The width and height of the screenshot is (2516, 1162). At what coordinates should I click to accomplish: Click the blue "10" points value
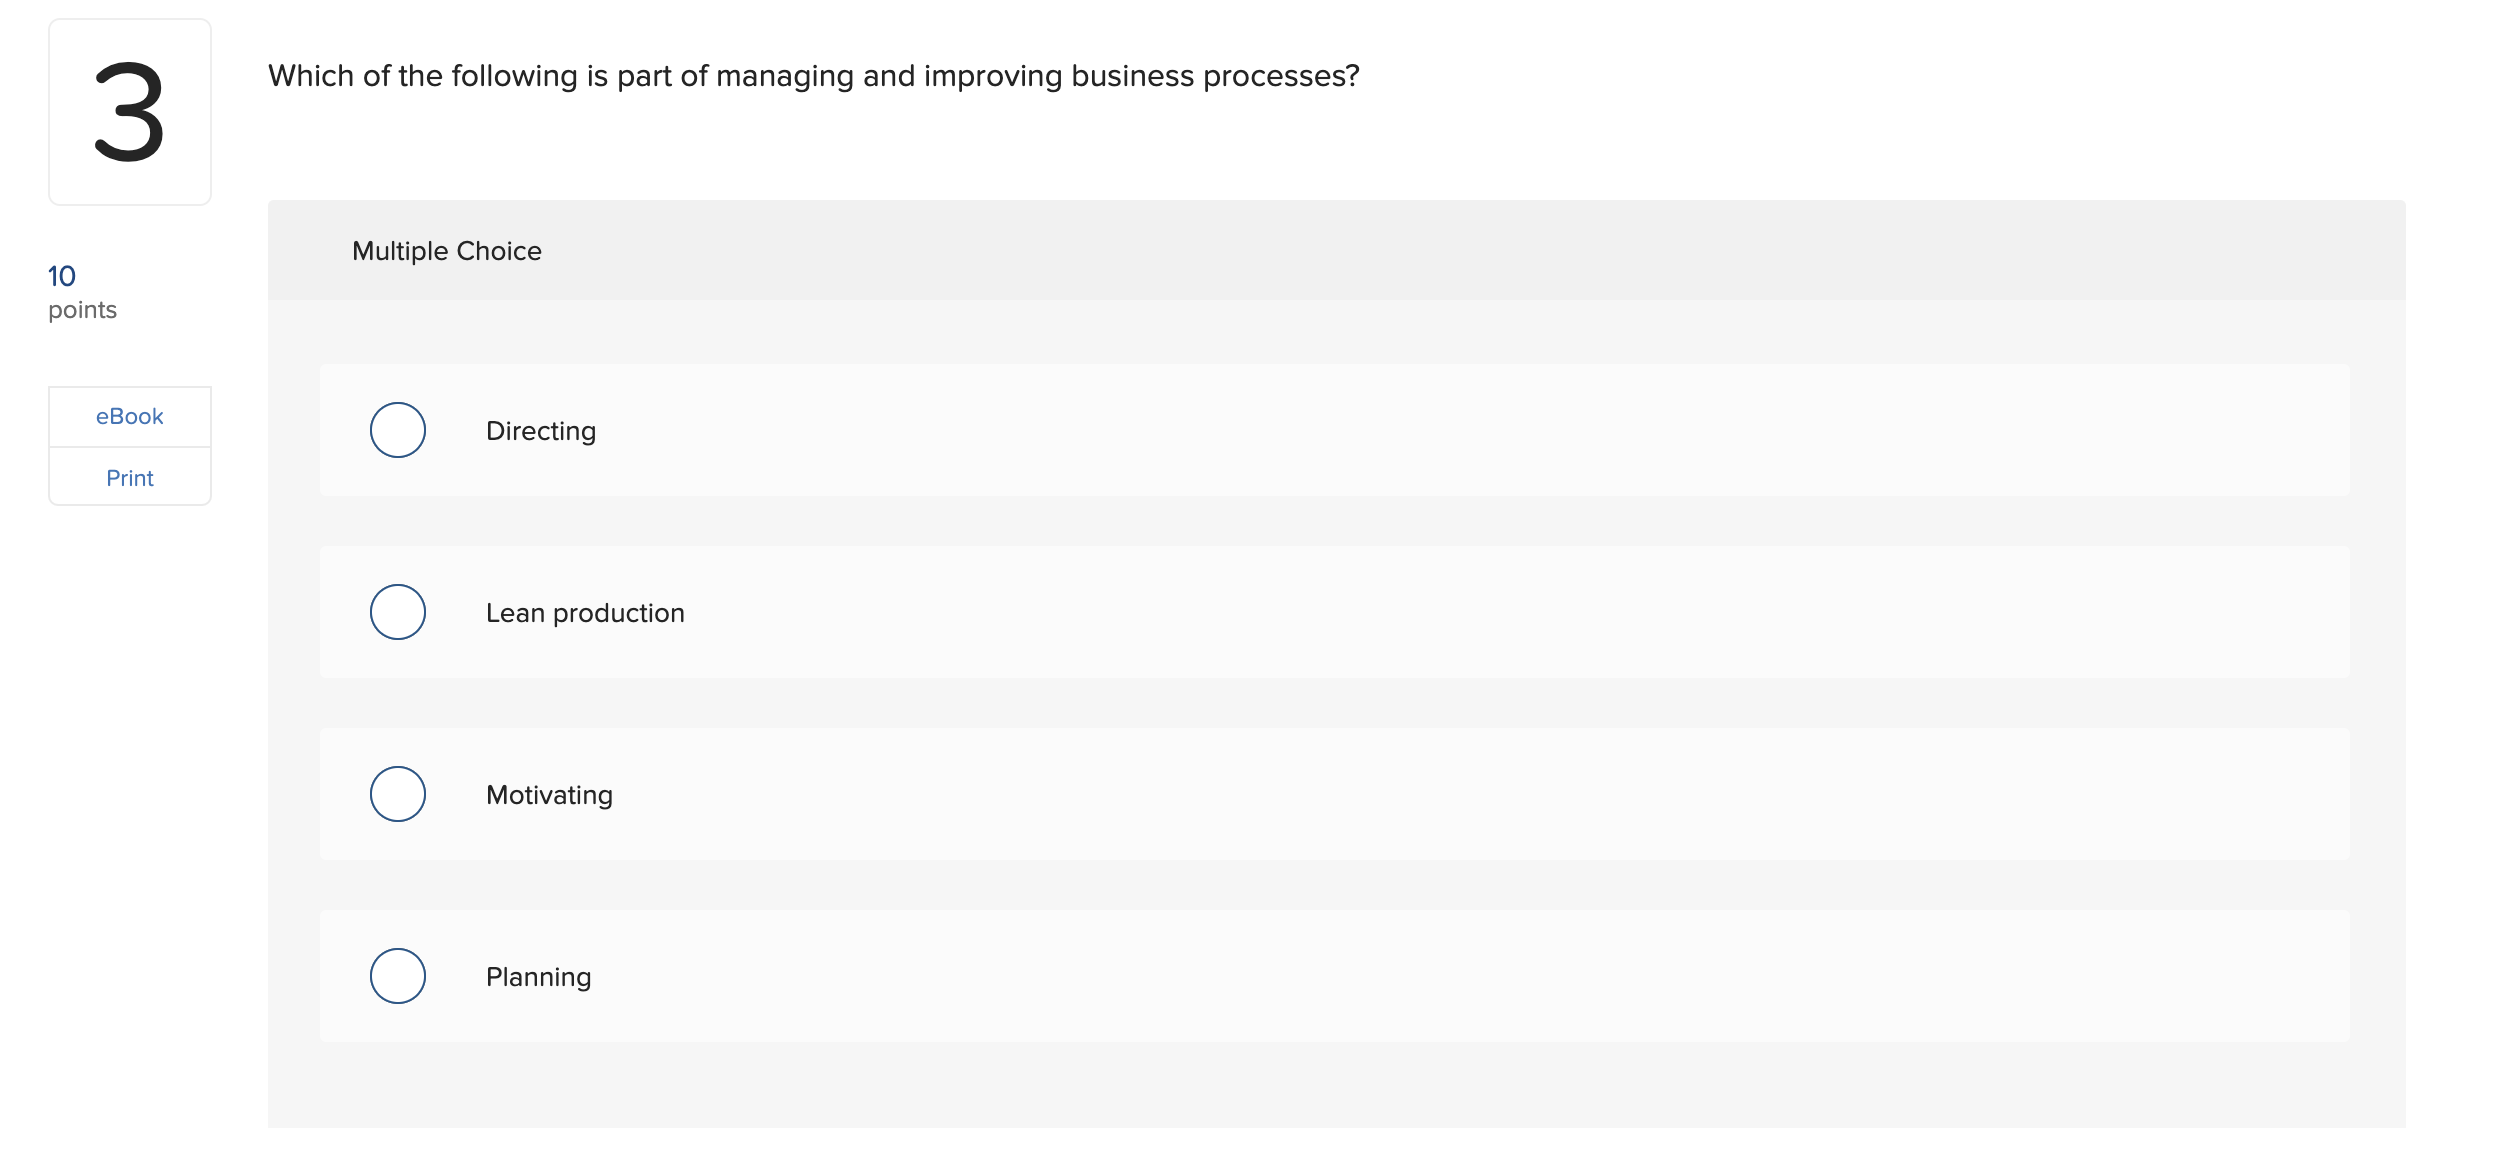point(62,276)
